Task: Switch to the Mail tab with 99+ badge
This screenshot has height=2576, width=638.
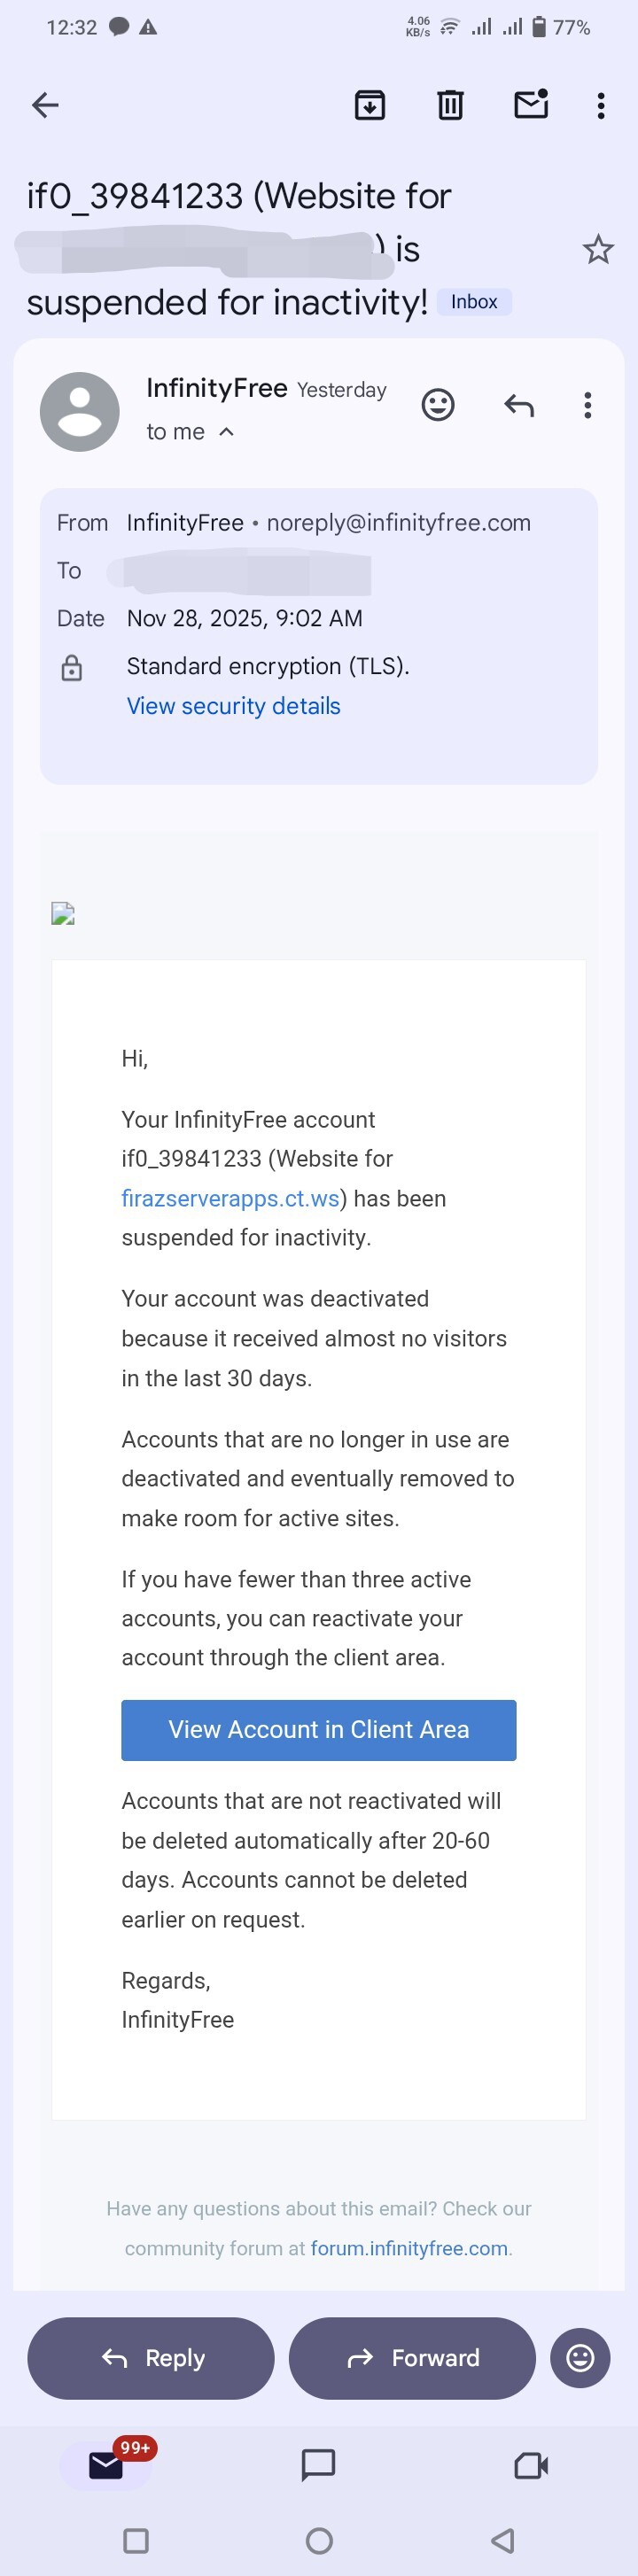Action: [106, 2465]
